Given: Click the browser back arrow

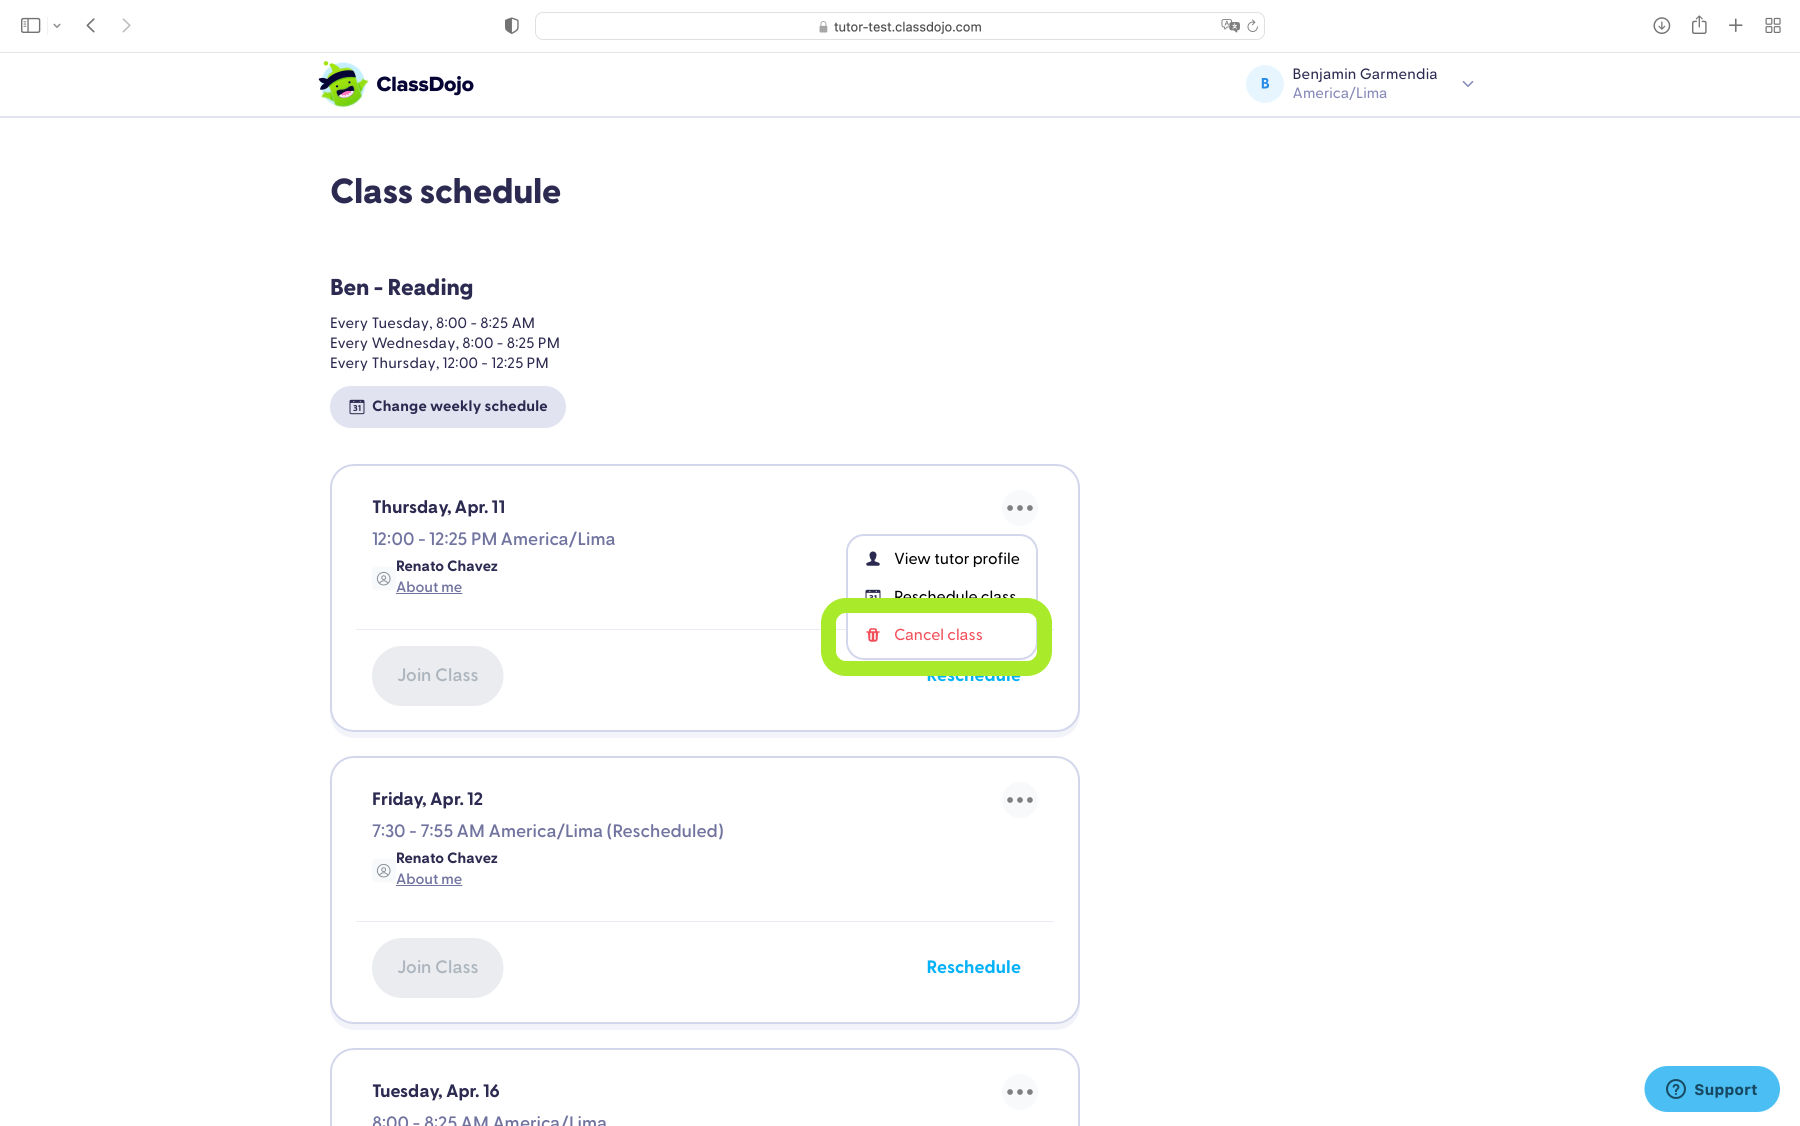Looking at the screenshot, I should point(91,26).
